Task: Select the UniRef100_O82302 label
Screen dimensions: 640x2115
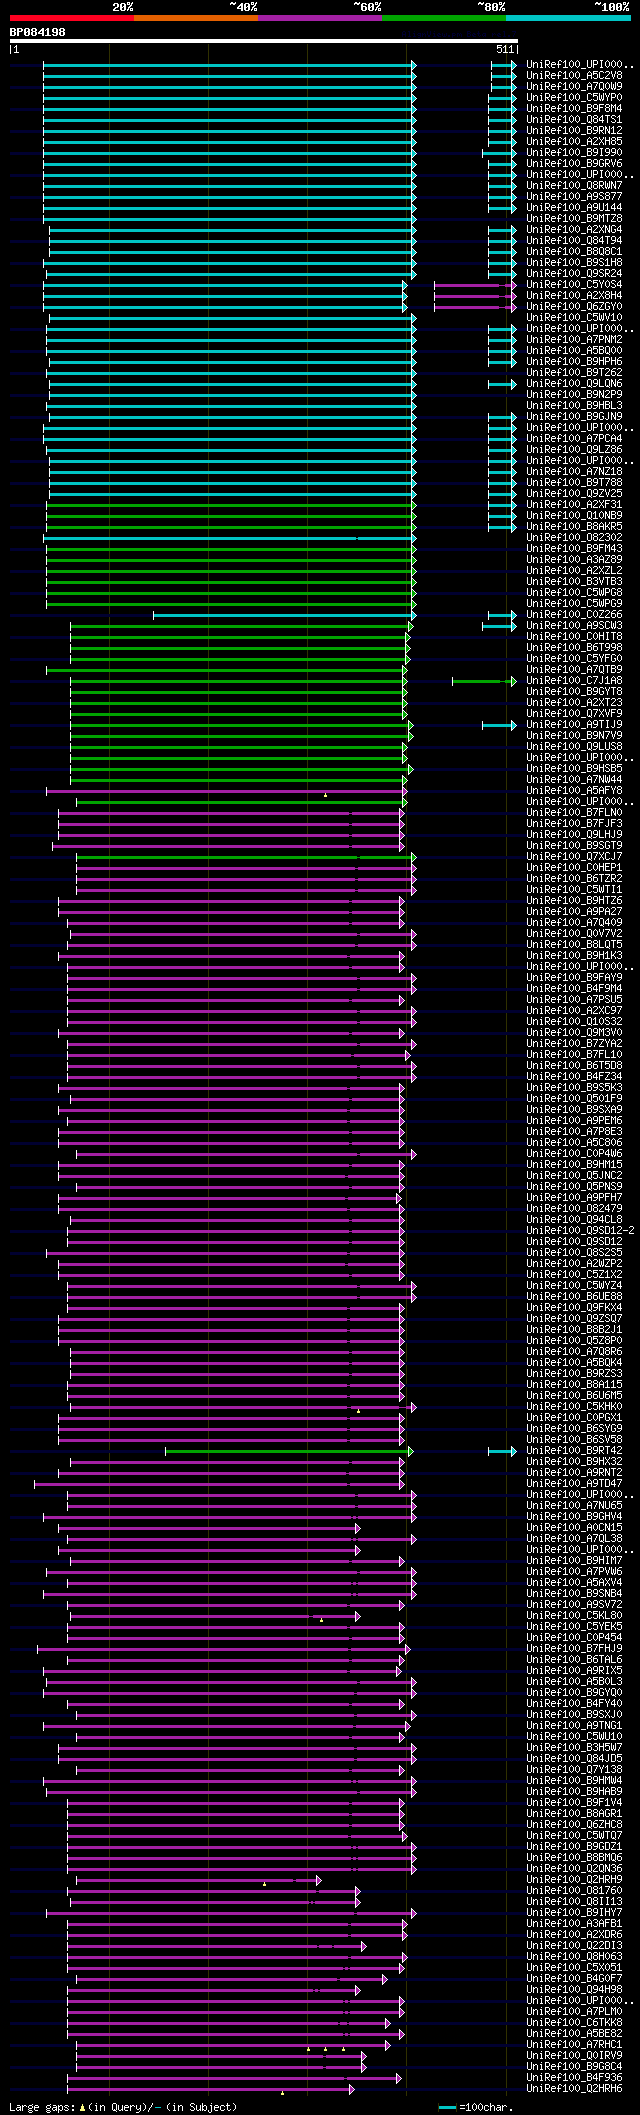Action: (574, 537)
